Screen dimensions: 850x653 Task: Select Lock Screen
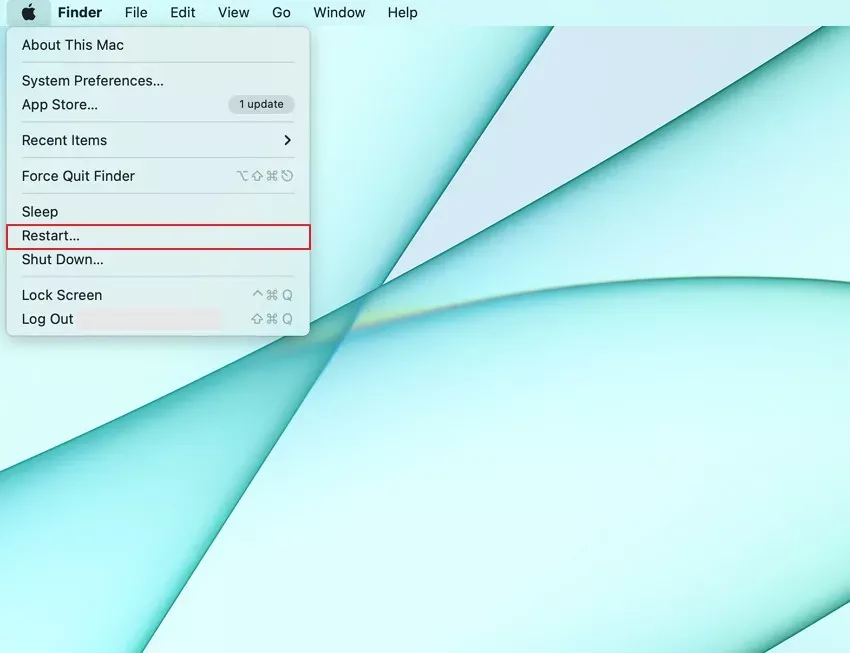coord(158,295)
